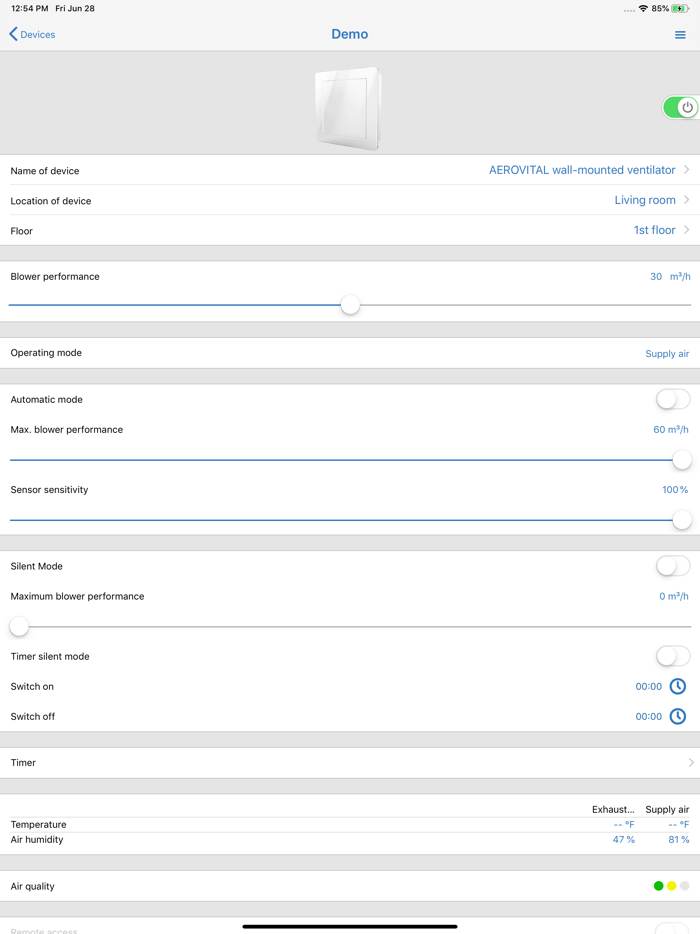Tap the green air quality dot
This screenshot has height=934, width=700.
658,886
